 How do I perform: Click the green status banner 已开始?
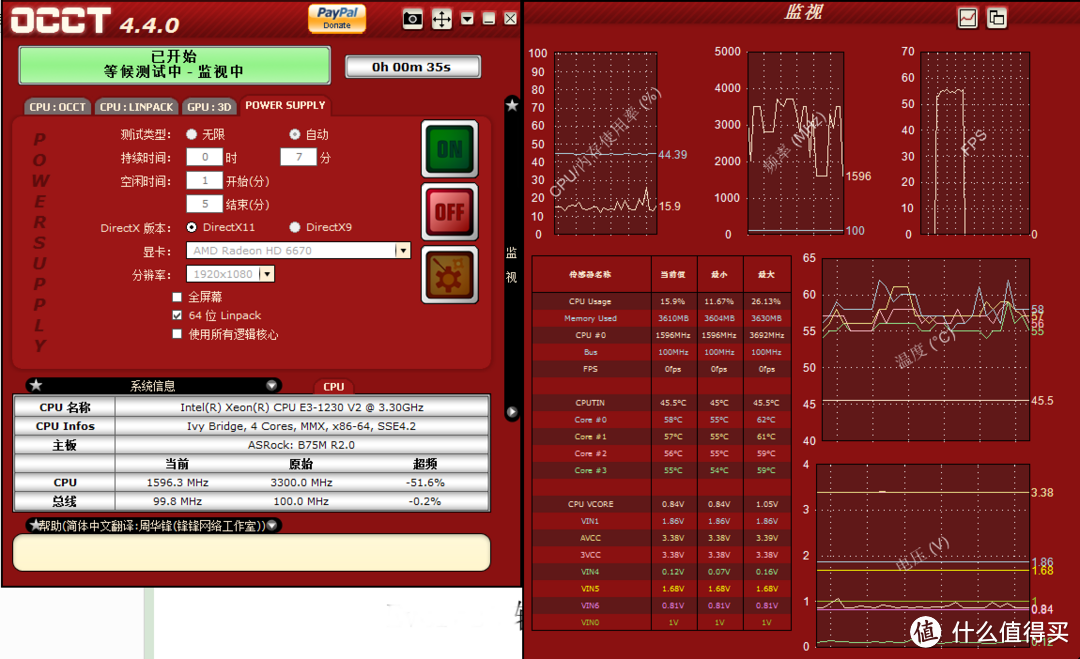tap(174, 65)
